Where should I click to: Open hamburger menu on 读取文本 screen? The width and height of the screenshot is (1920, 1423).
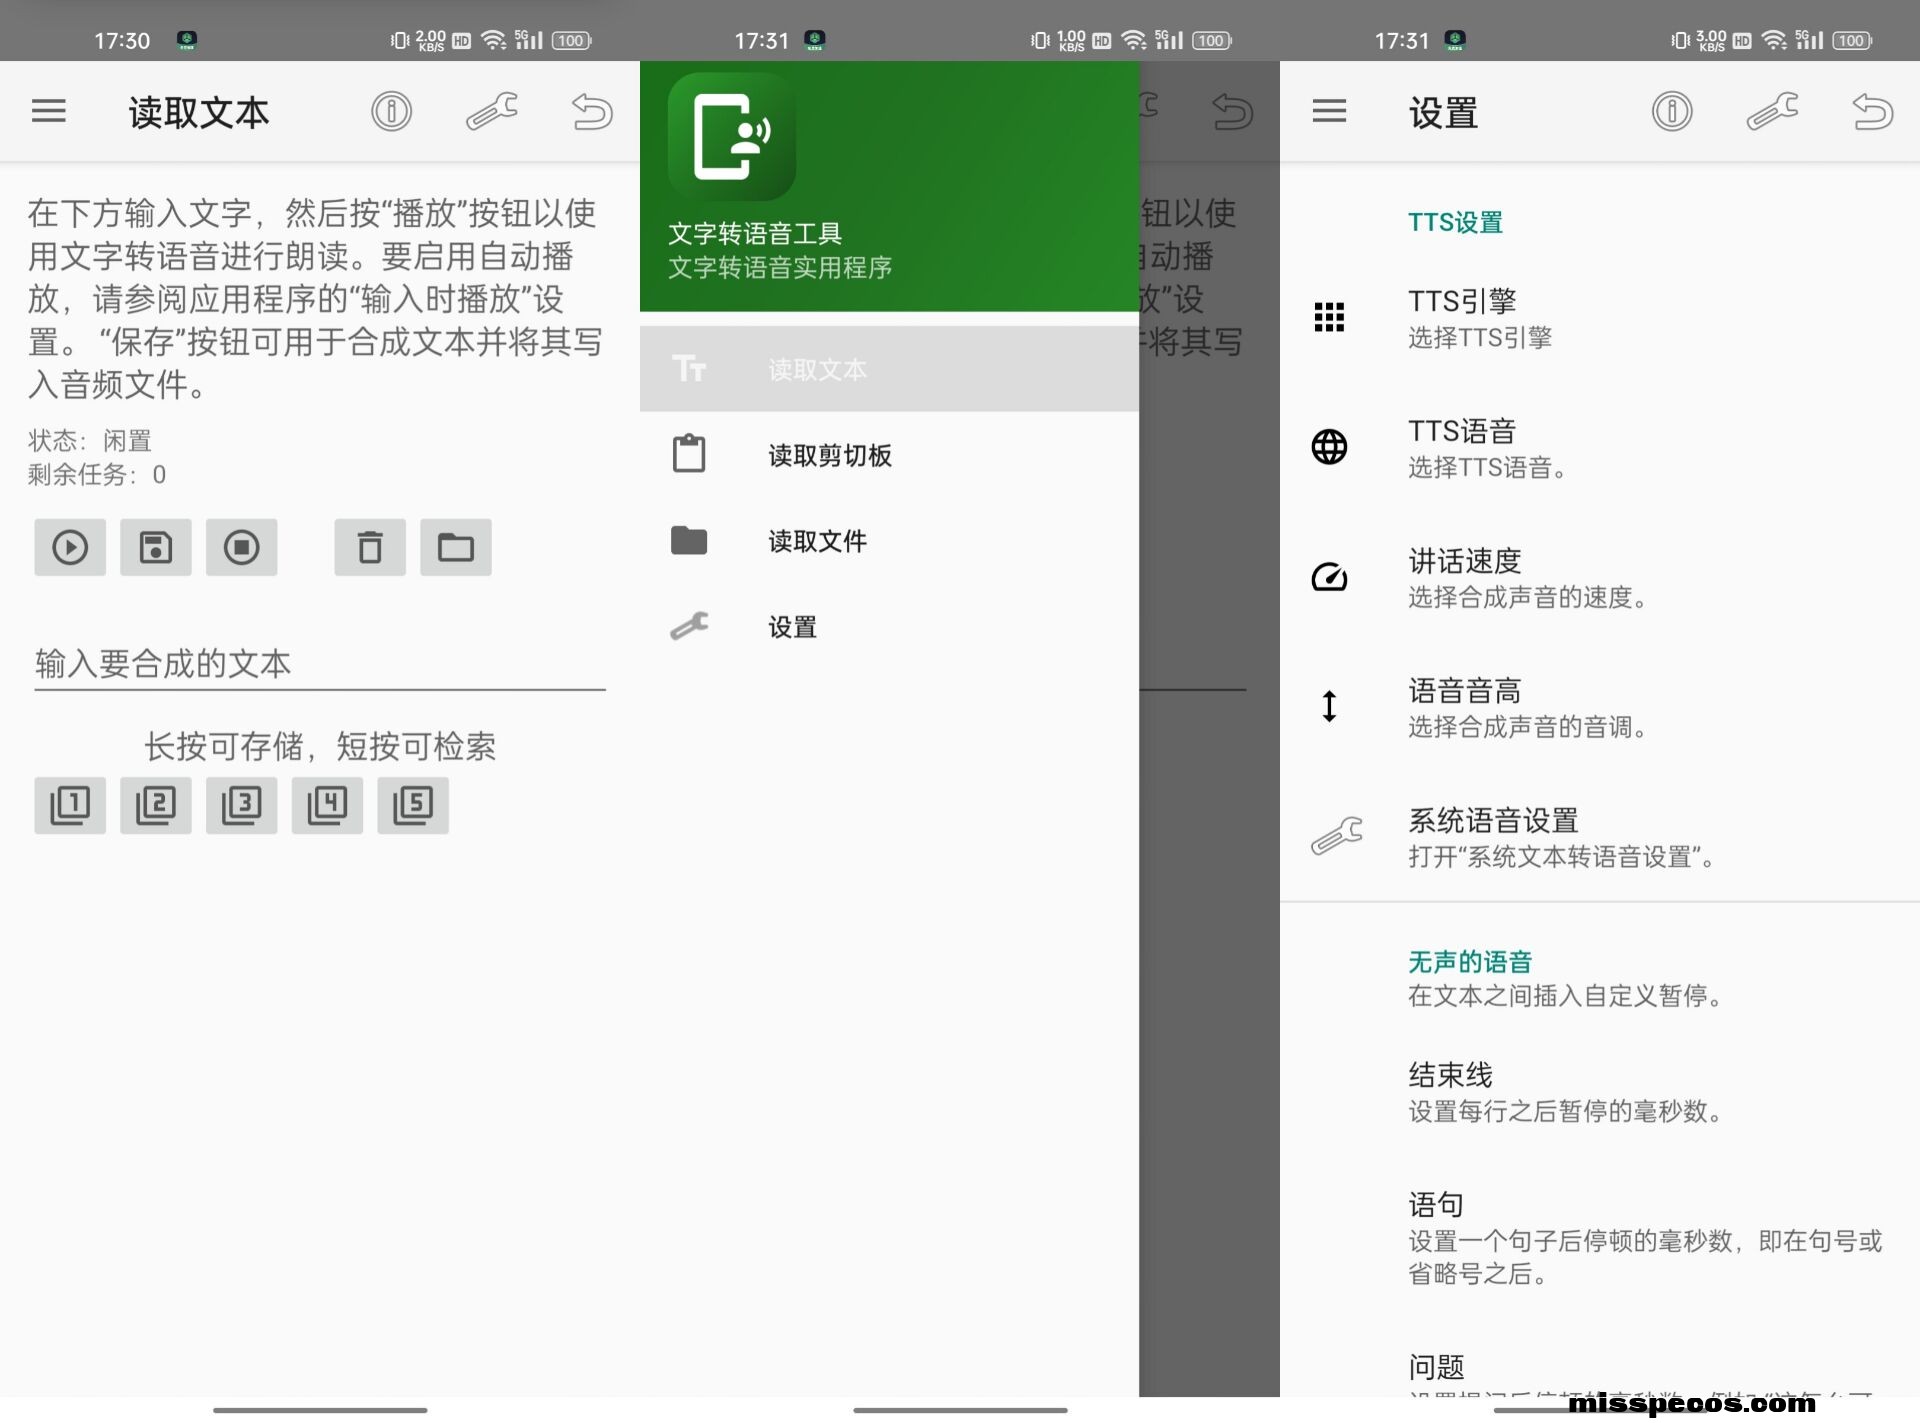point(49,111)
